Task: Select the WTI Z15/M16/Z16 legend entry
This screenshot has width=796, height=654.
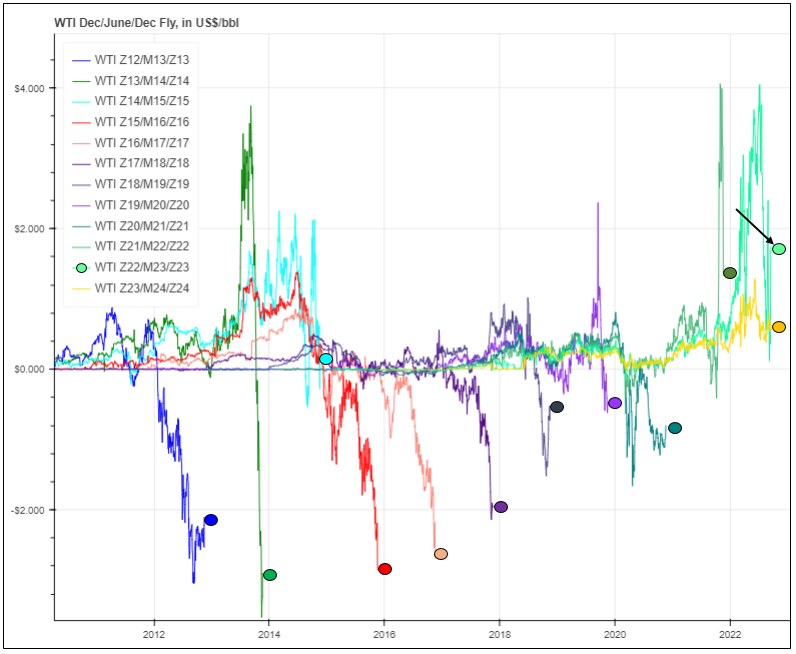Action: (x=131, y=122)
